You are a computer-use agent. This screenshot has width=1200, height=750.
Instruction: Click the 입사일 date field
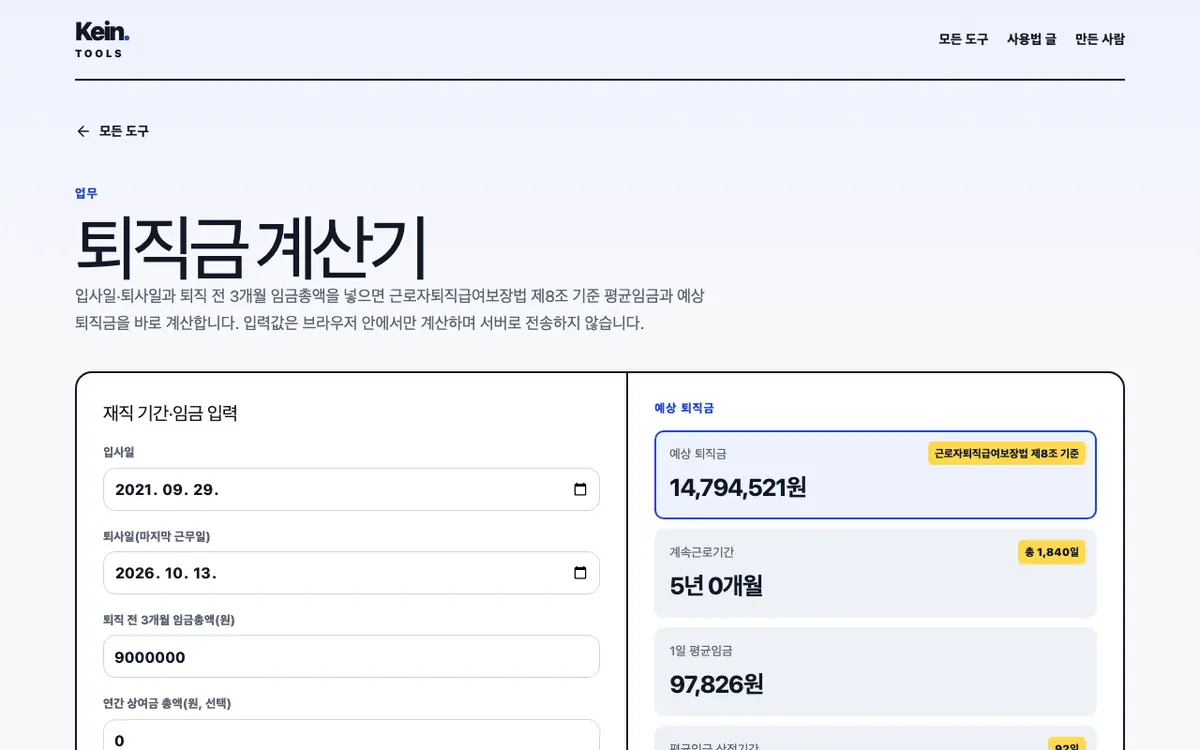pos(351,489)
